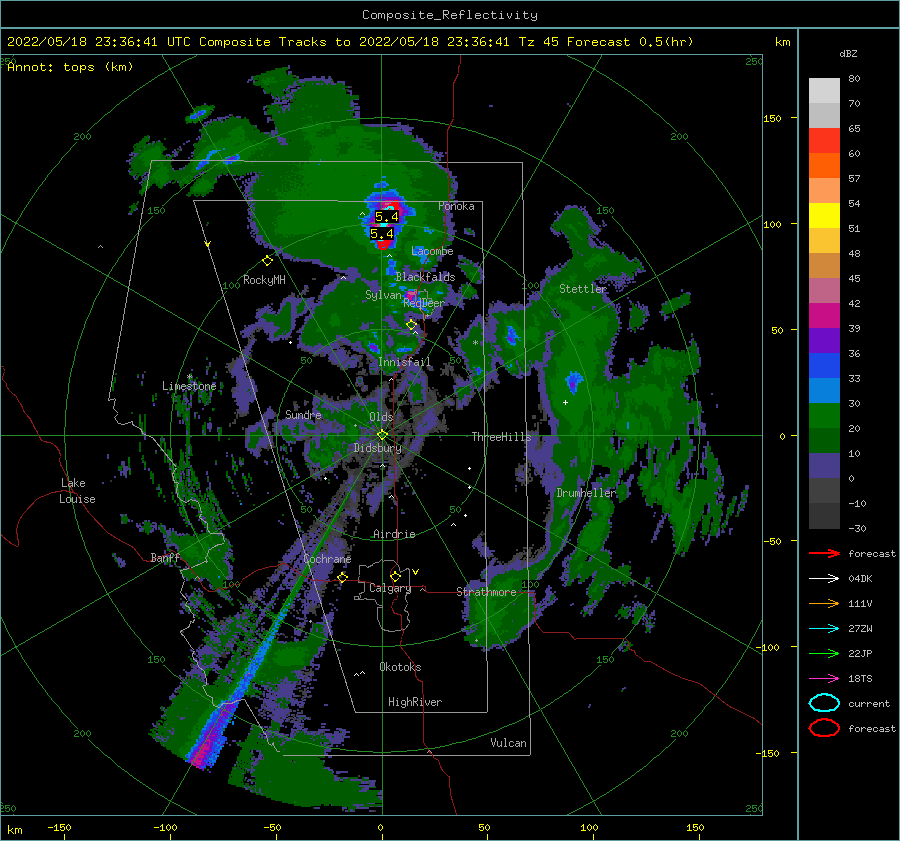Click the Limestone label
The height and width of the screenshot is (841, 900).
point(189,386)
